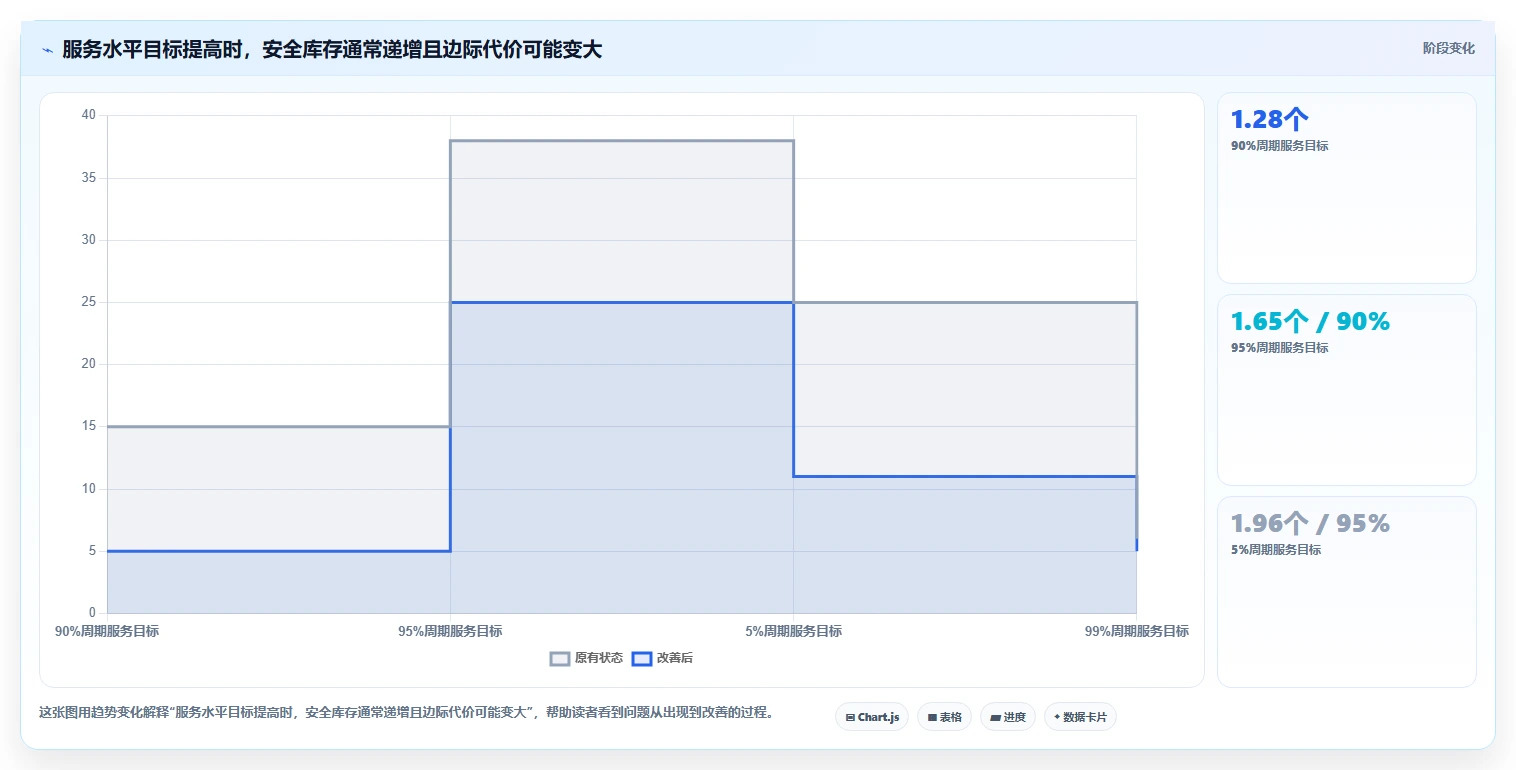This screenshot has height=770, width=1516.
Task: Click the blue 改善后 legend swatch
Action: (642, 658)
